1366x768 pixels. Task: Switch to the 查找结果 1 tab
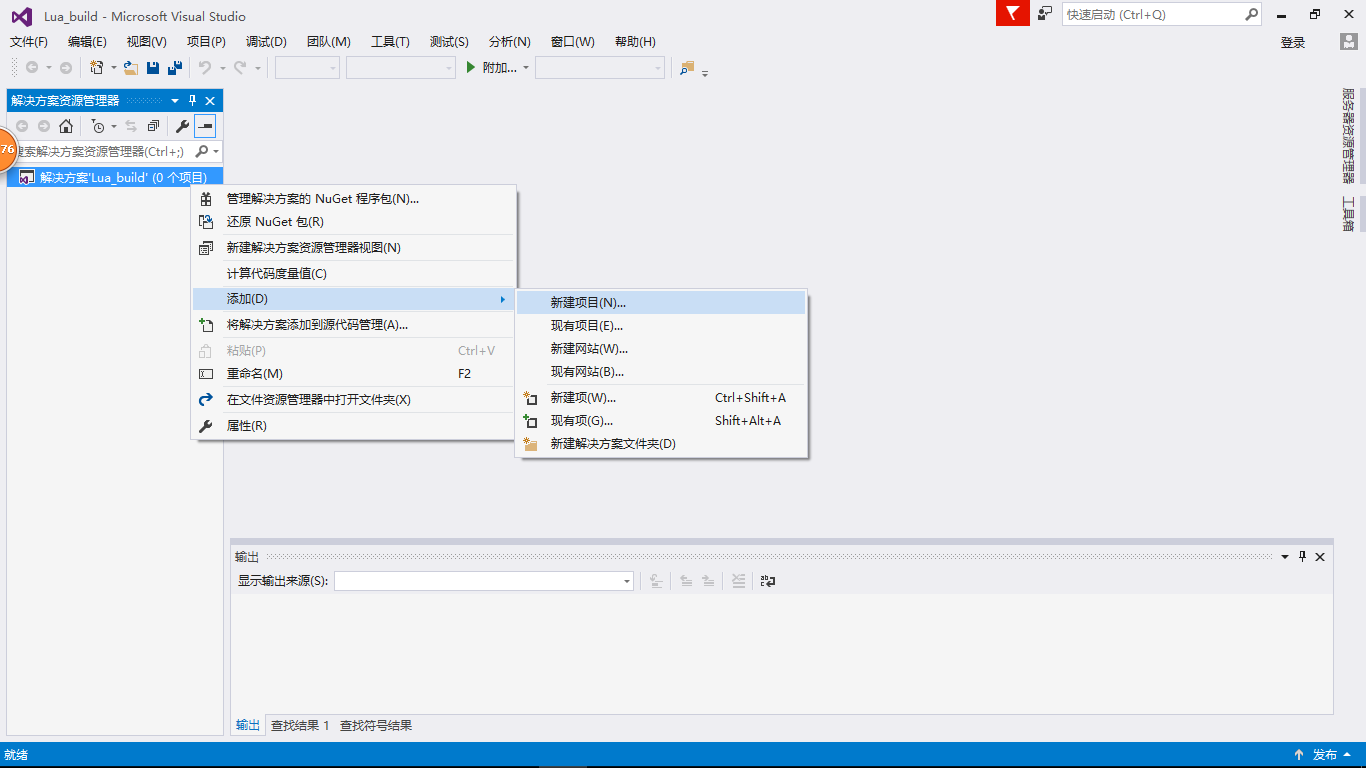pos(300,725)
